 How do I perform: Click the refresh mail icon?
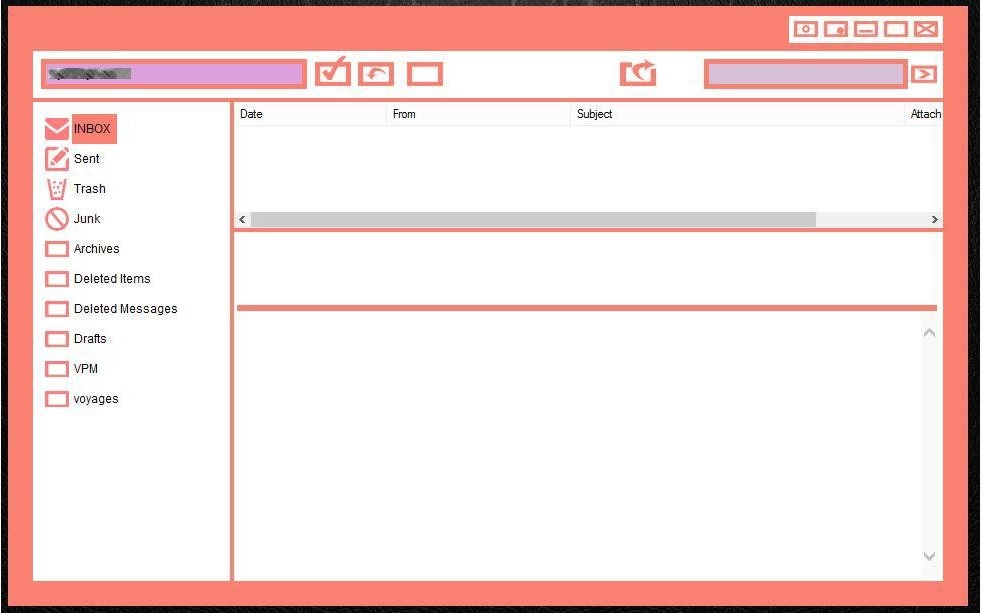tap(638, 73)
